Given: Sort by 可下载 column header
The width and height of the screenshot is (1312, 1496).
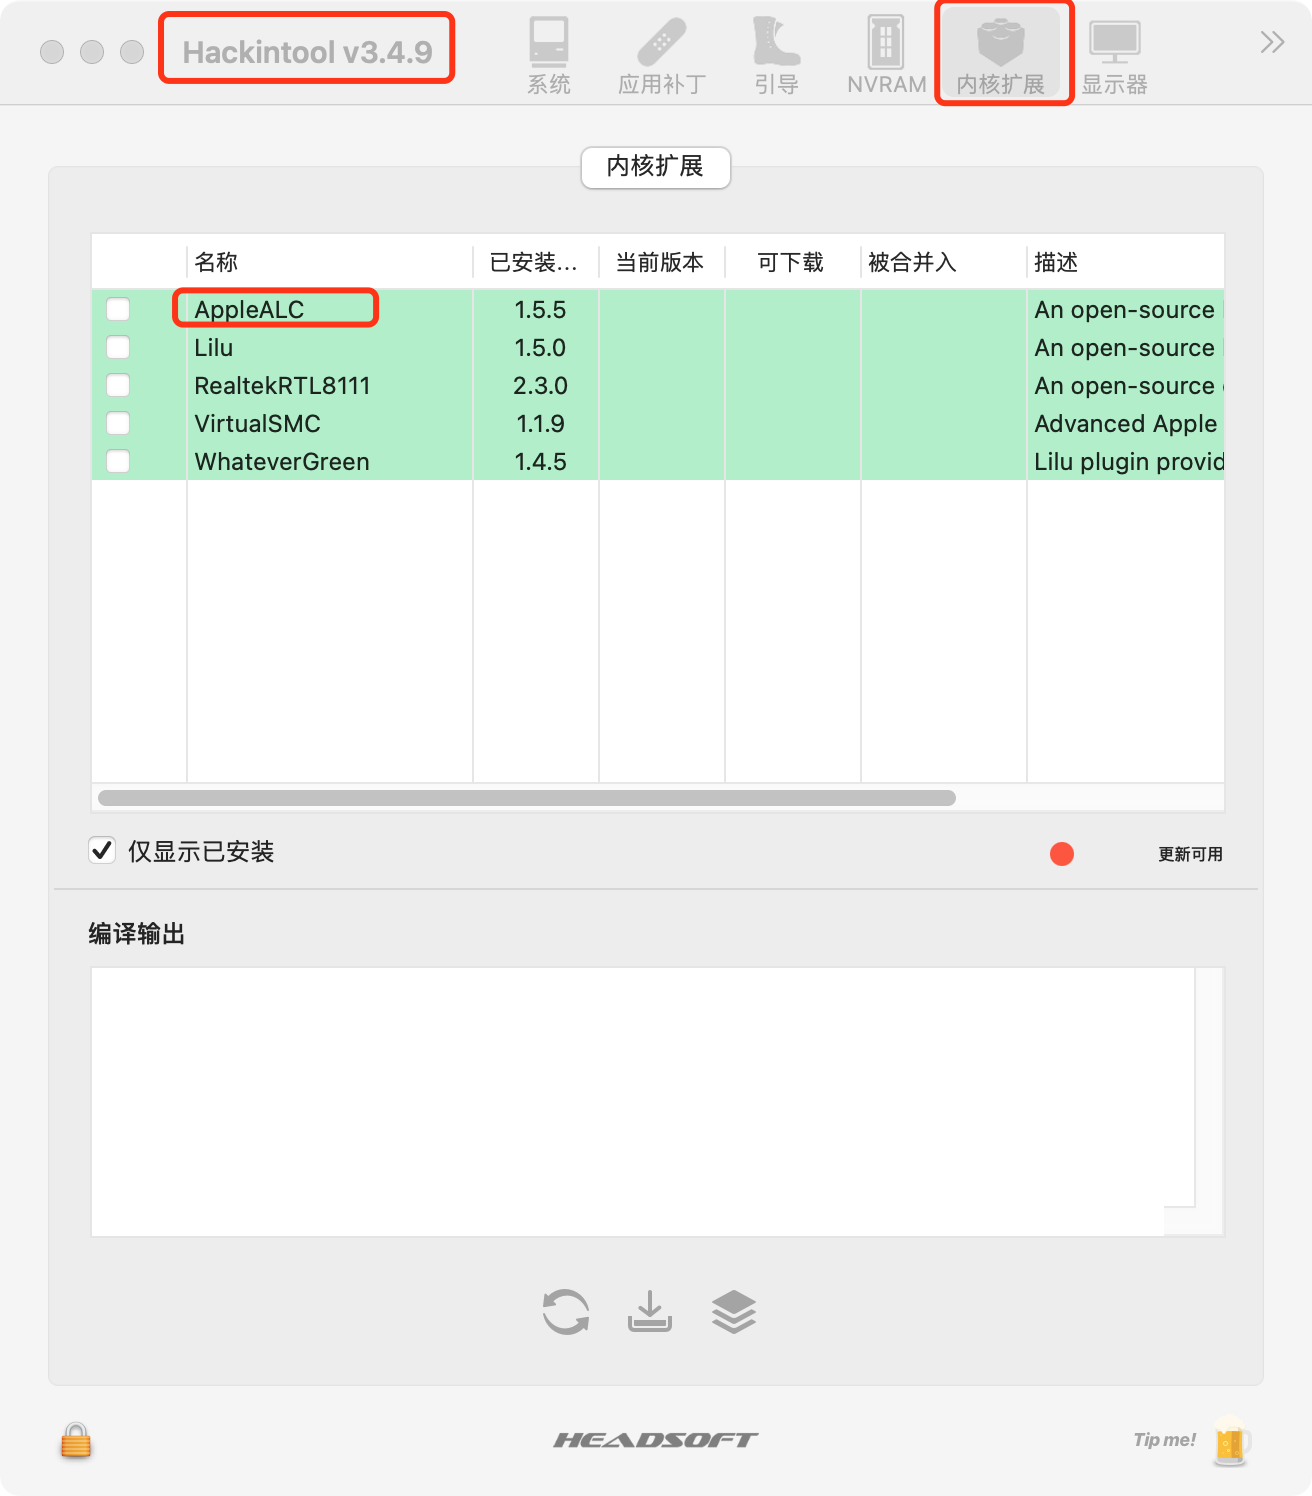Looking at the screenshot, I should click(792, 262).
